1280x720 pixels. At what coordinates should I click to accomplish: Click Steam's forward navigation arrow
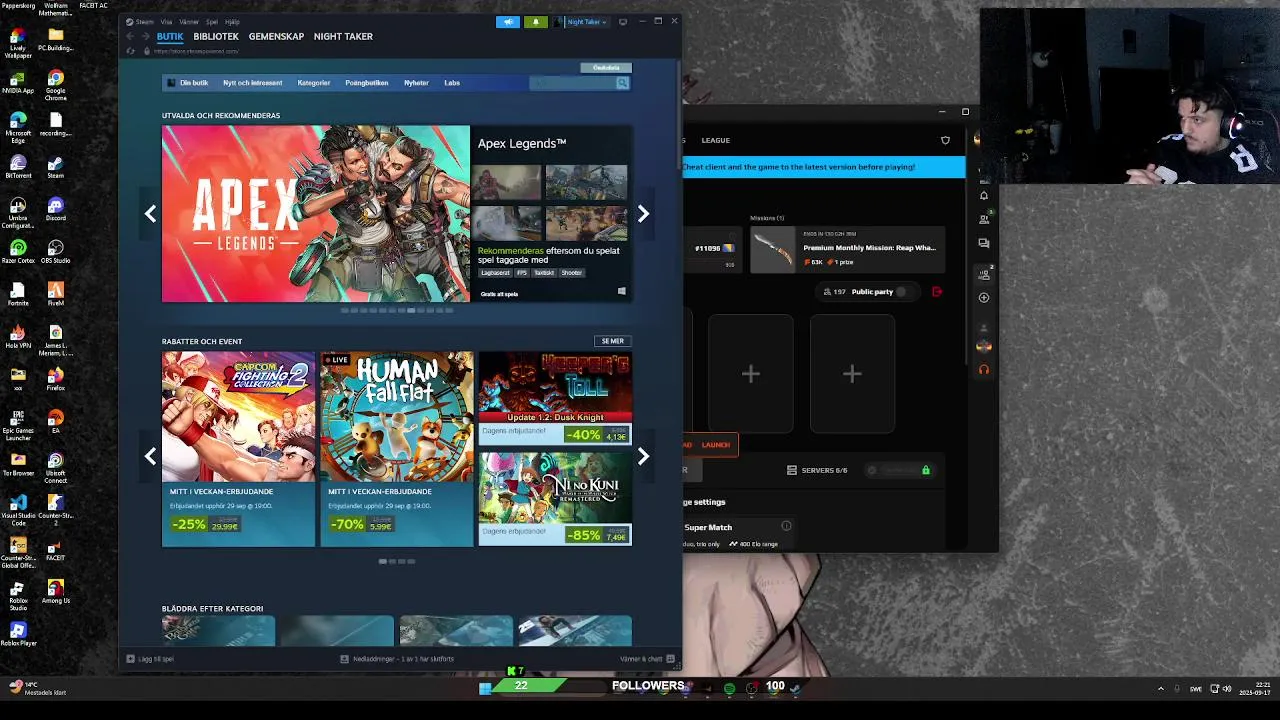tap(145, 37)
